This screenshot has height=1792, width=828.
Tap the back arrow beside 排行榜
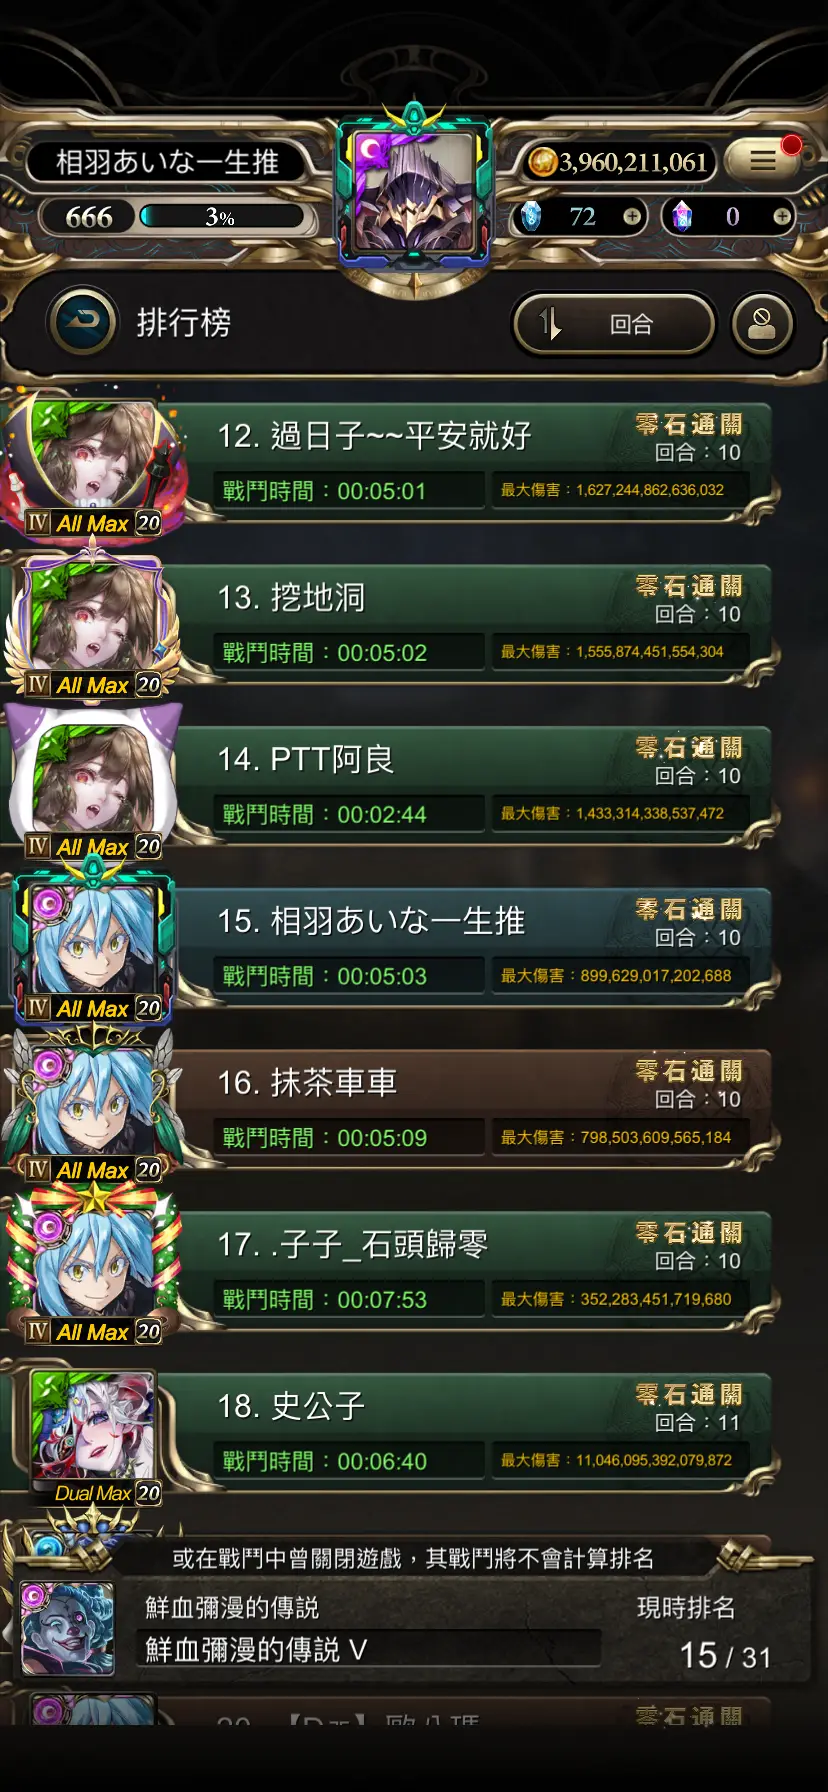tap(83, 322)
